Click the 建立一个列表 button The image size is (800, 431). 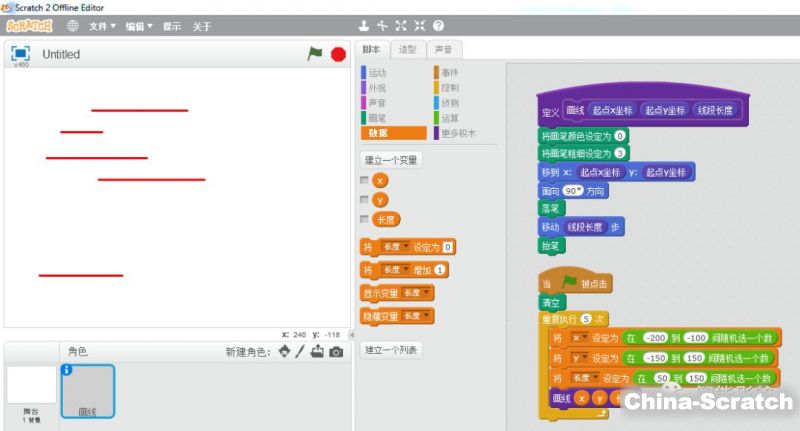pyautogui.click(x=391, y=350)
